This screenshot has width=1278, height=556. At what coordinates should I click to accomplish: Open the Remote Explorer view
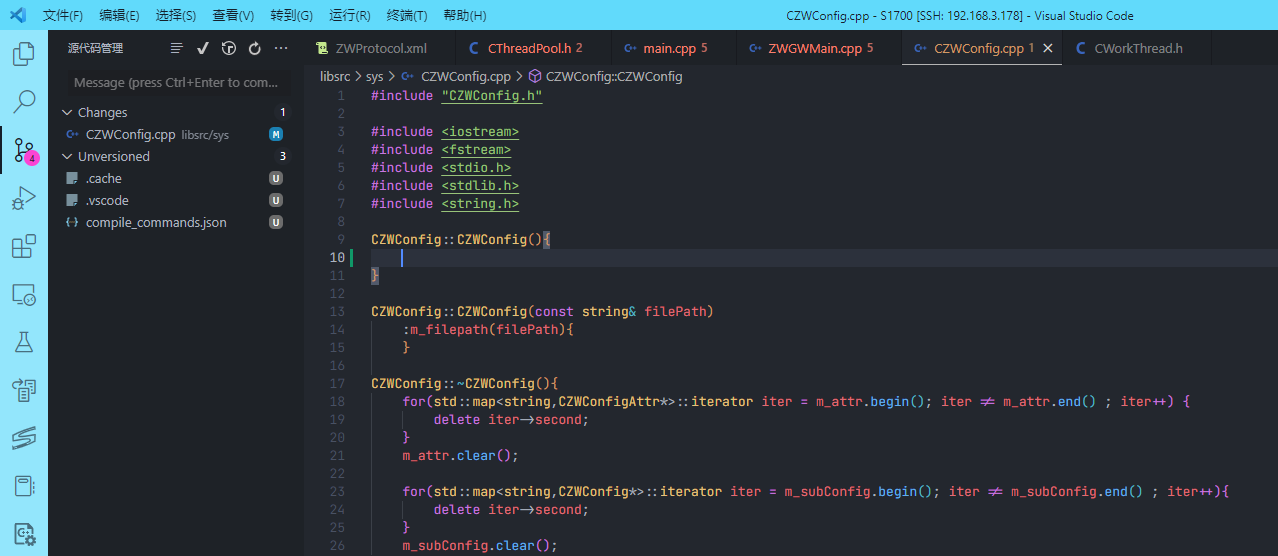(x=24, y=295)
